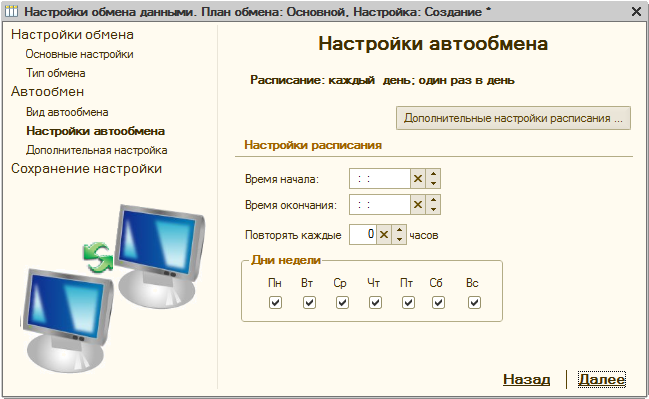Uncheck the Вс weekday checkbox
Image resolution: width=649 pixels, height=399 pixels.
[474, 303]
